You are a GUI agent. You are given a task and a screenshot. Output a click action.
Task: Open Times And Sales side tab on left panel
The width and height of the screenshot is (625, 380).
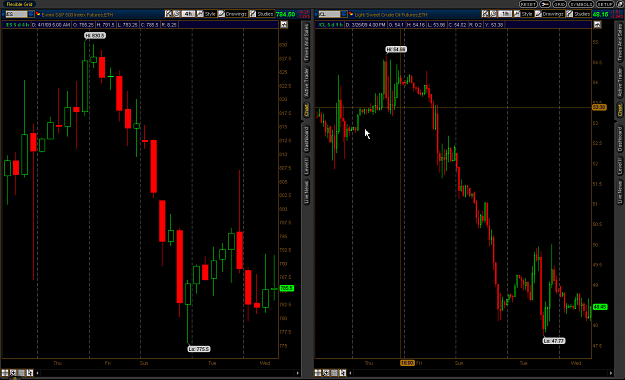point(307,42)
